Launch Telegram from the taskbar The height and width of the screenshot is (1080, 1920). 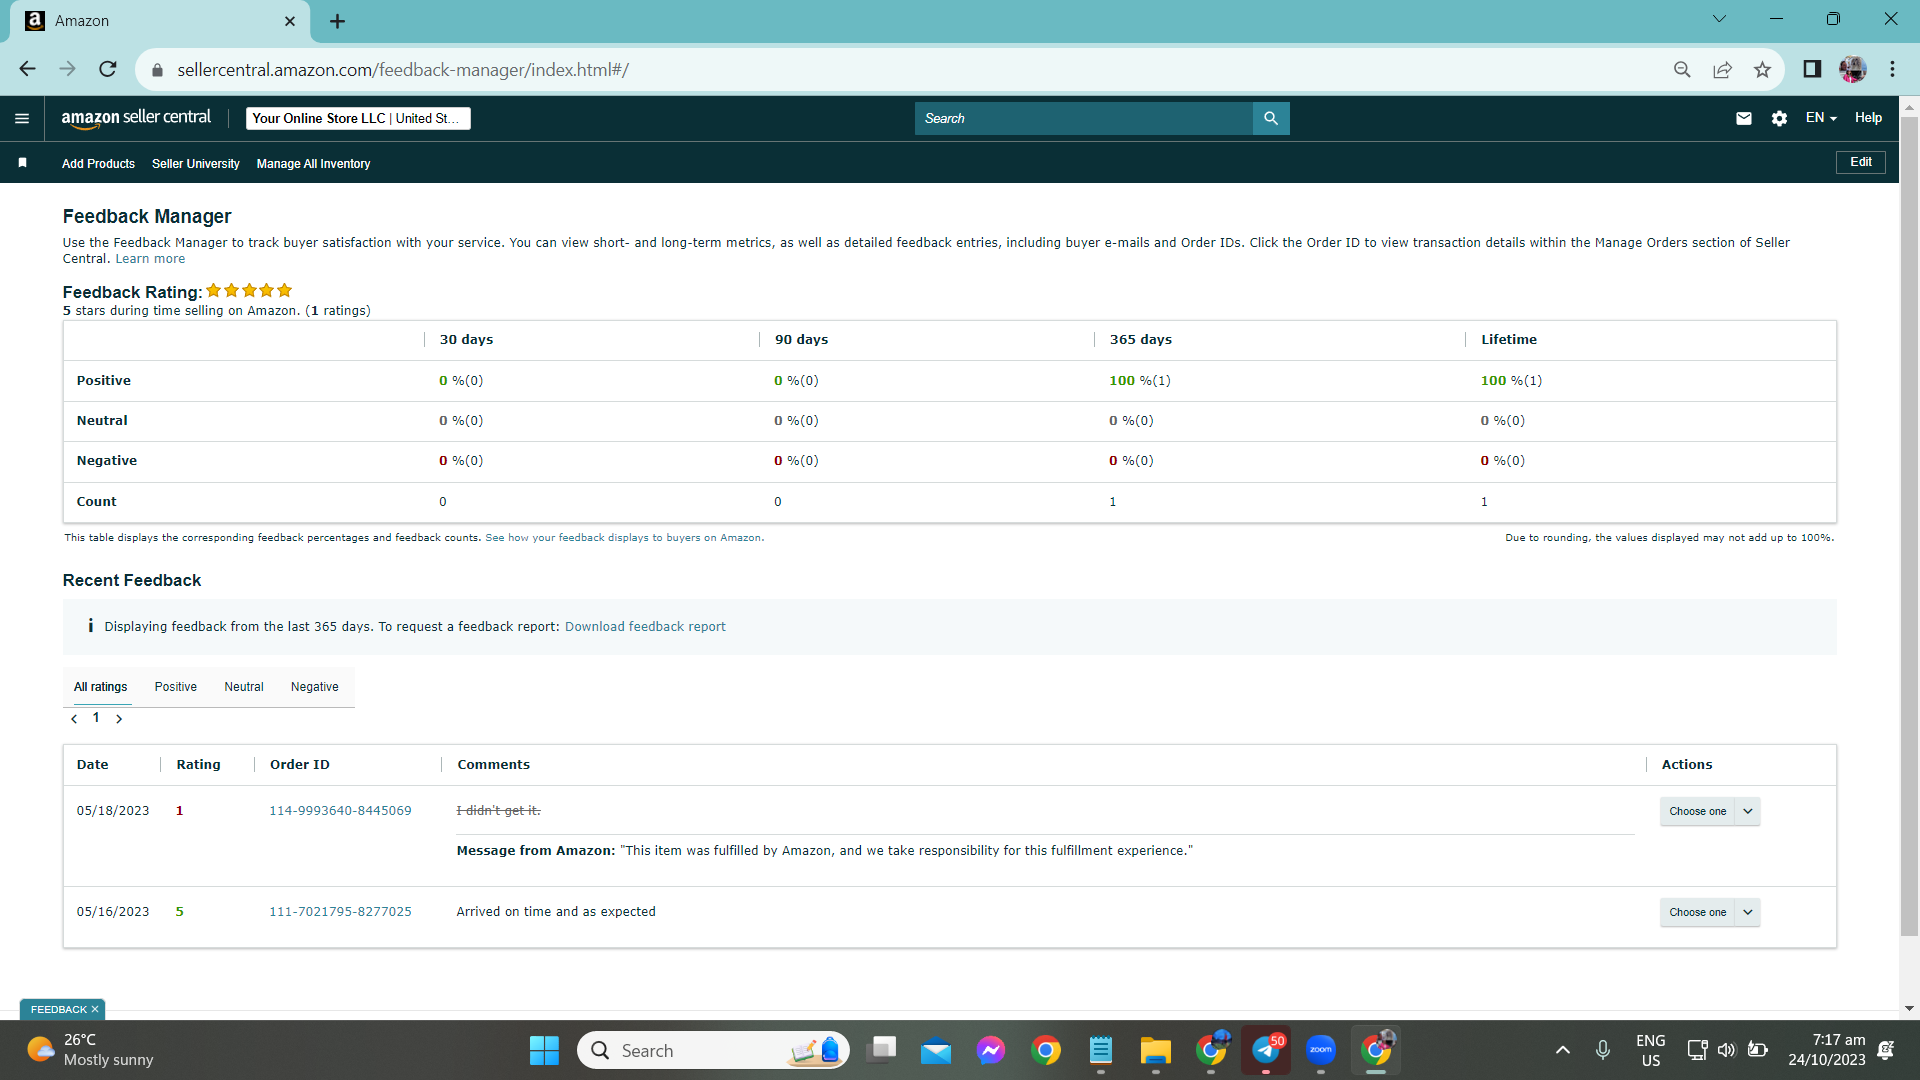pyautogui.click(x=1266, y=1050)
